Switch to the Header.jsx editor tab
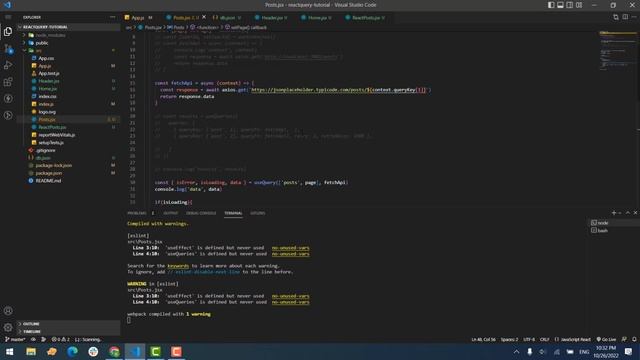Image resolution: width=640 pixels, height=360 pixels. pos(271,18)
